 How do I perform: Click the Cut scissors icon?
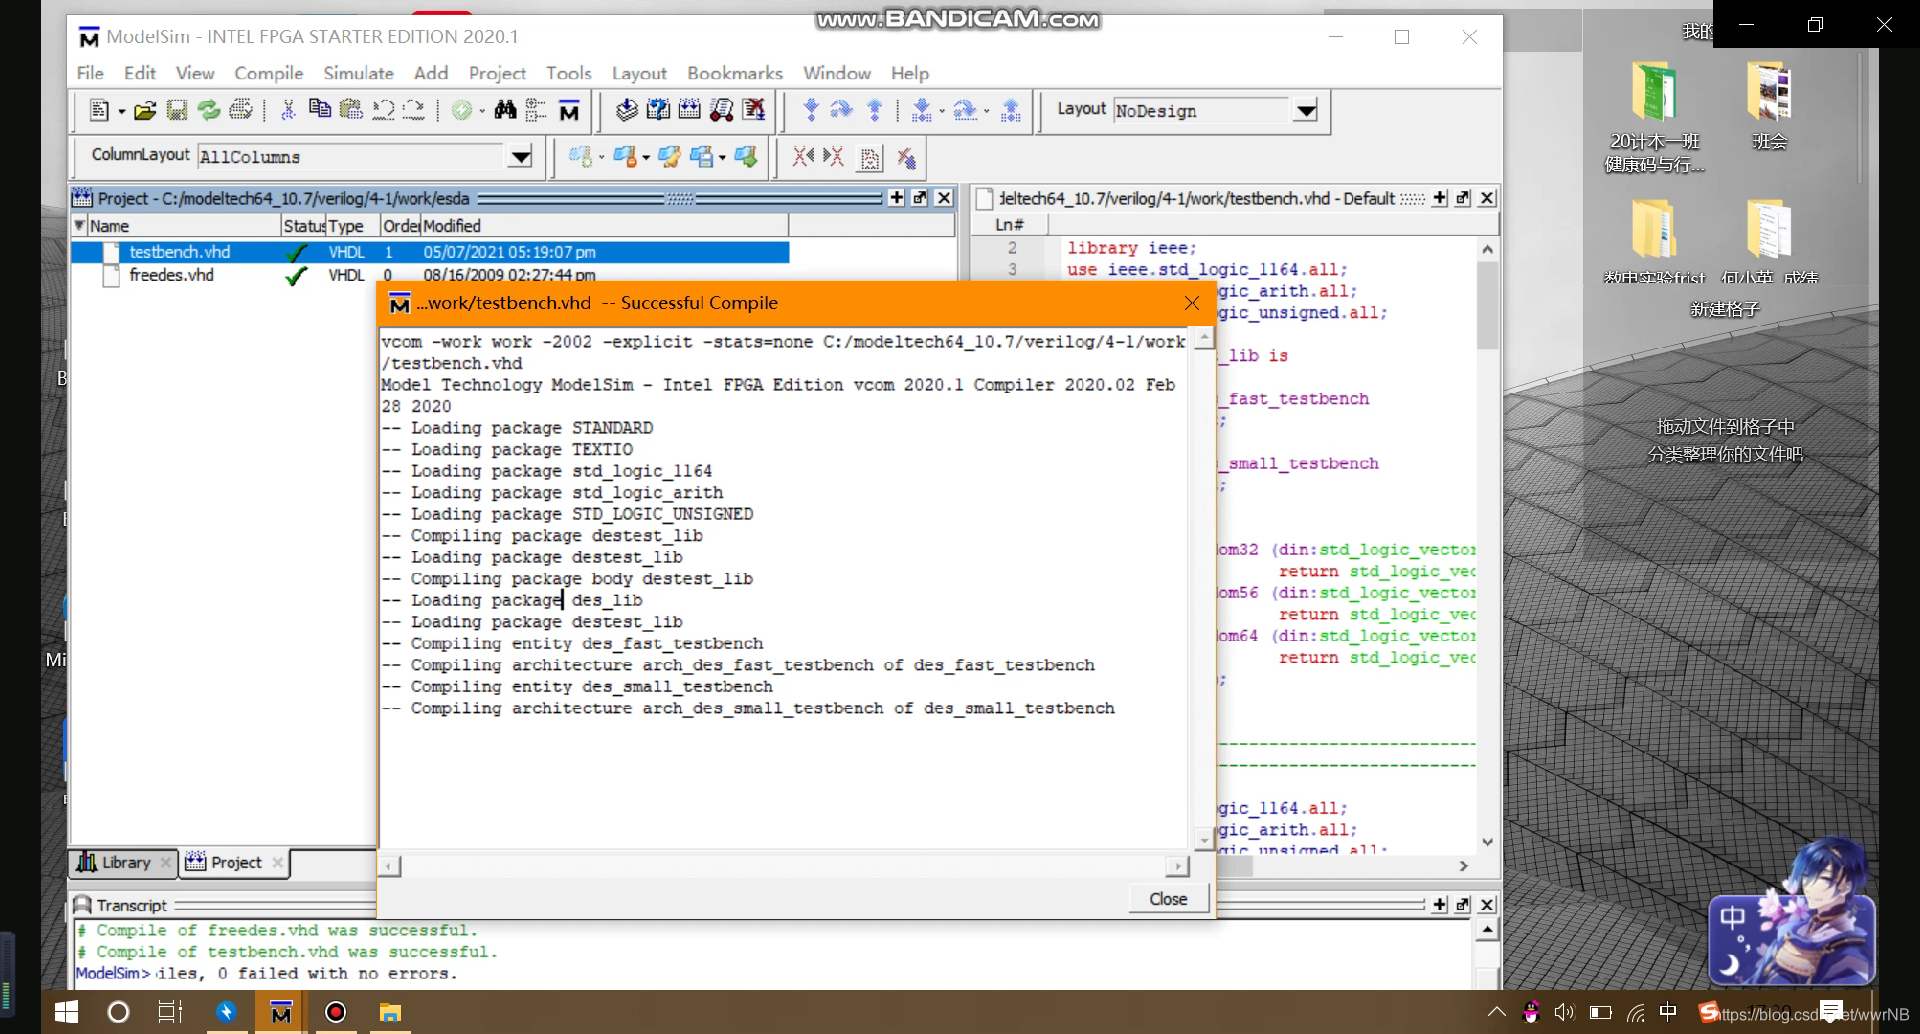coord(288,110)
